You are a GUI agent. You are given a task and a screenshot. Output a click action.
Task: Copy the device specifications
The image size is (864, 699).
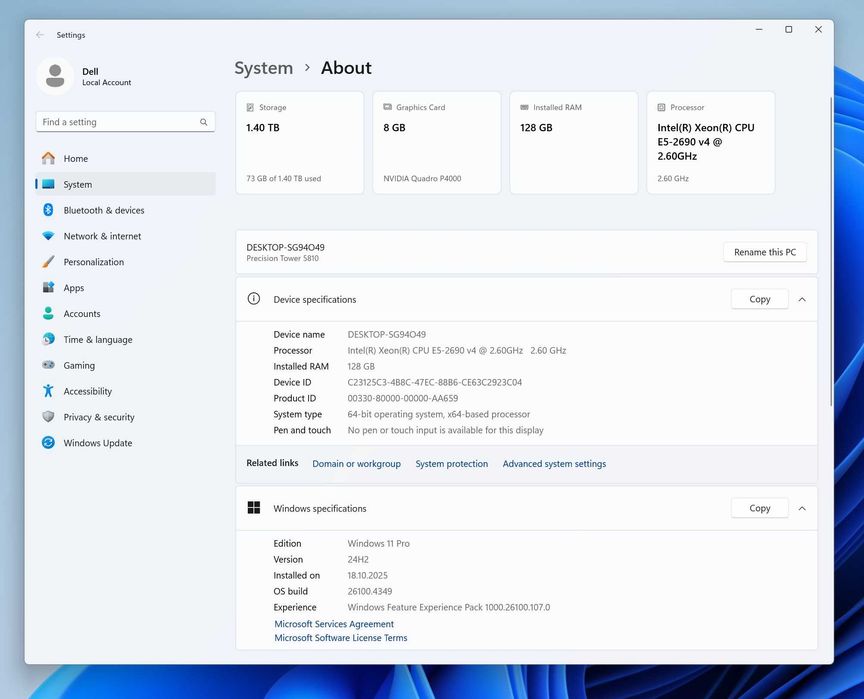click(759, 299)
